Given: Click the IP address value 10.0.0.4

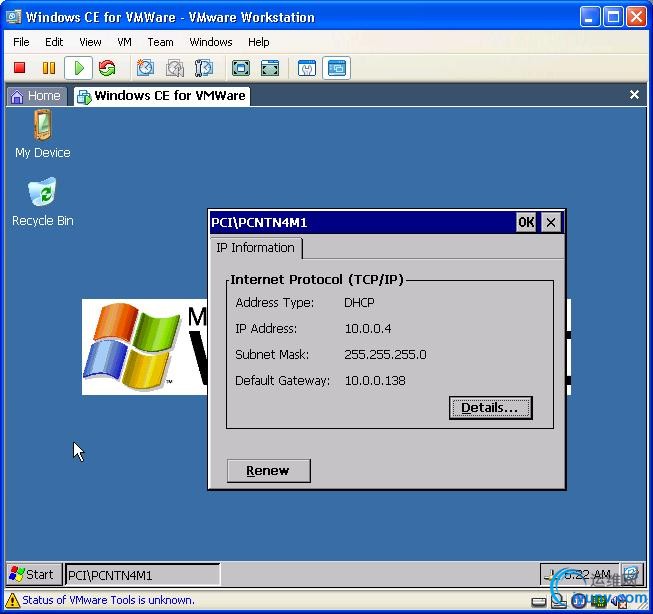Looking at the screenshot, I should tap(368, 329).
